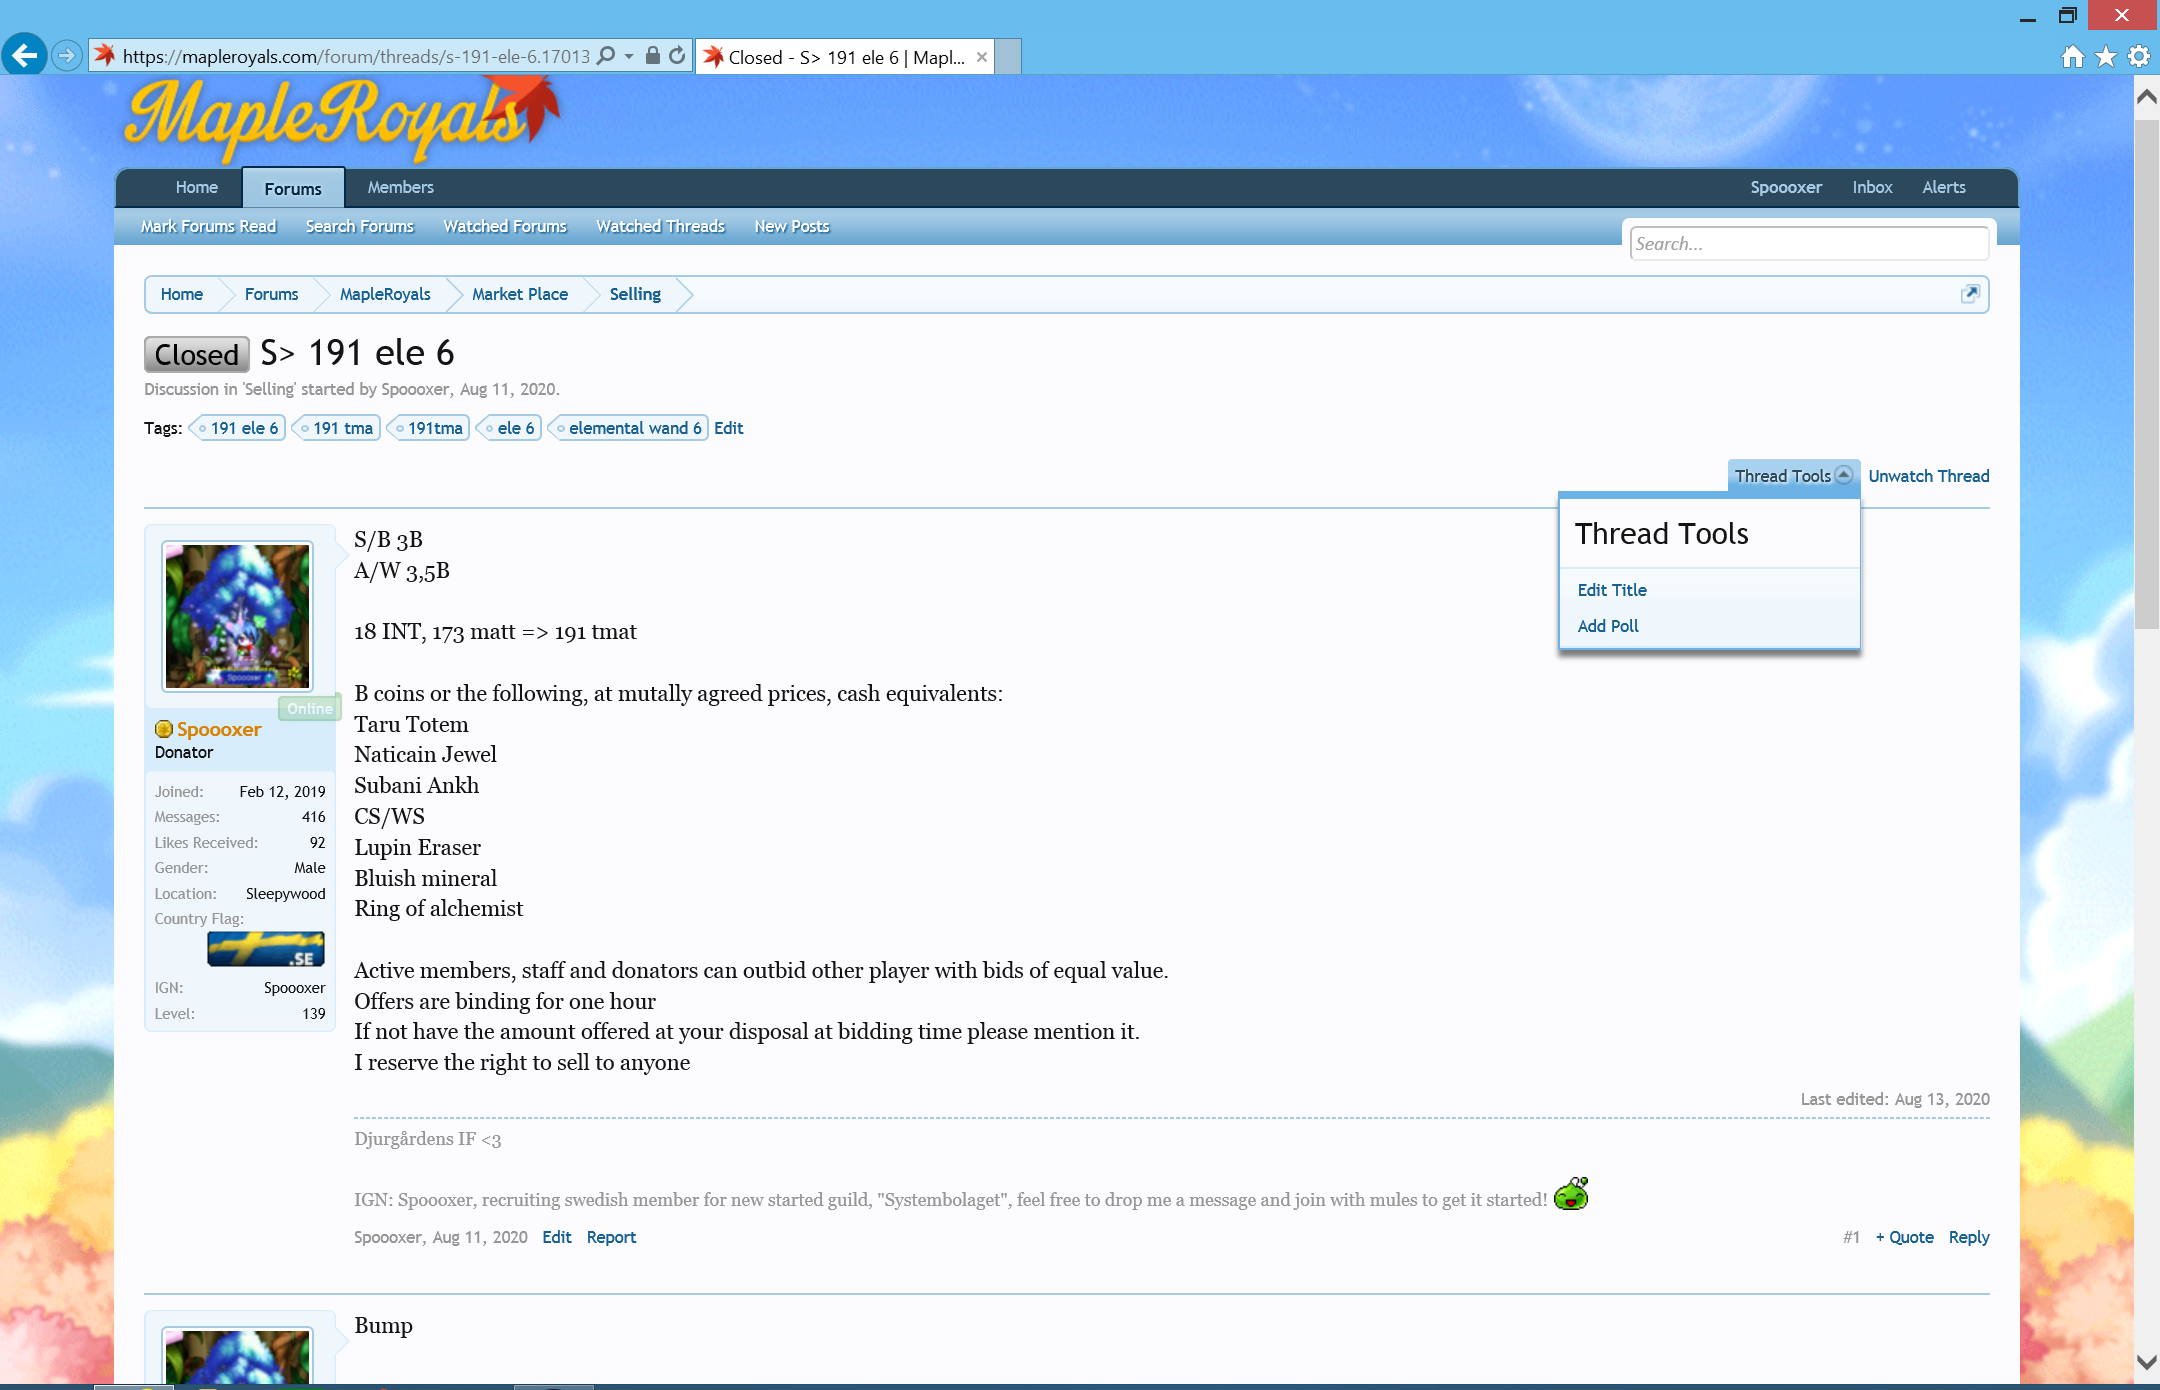Image resolution: width=2160 pixels, height=1390 pixels.
Task: Click the breadcrumb quick navigation icon
Action: click(1969, 293)
